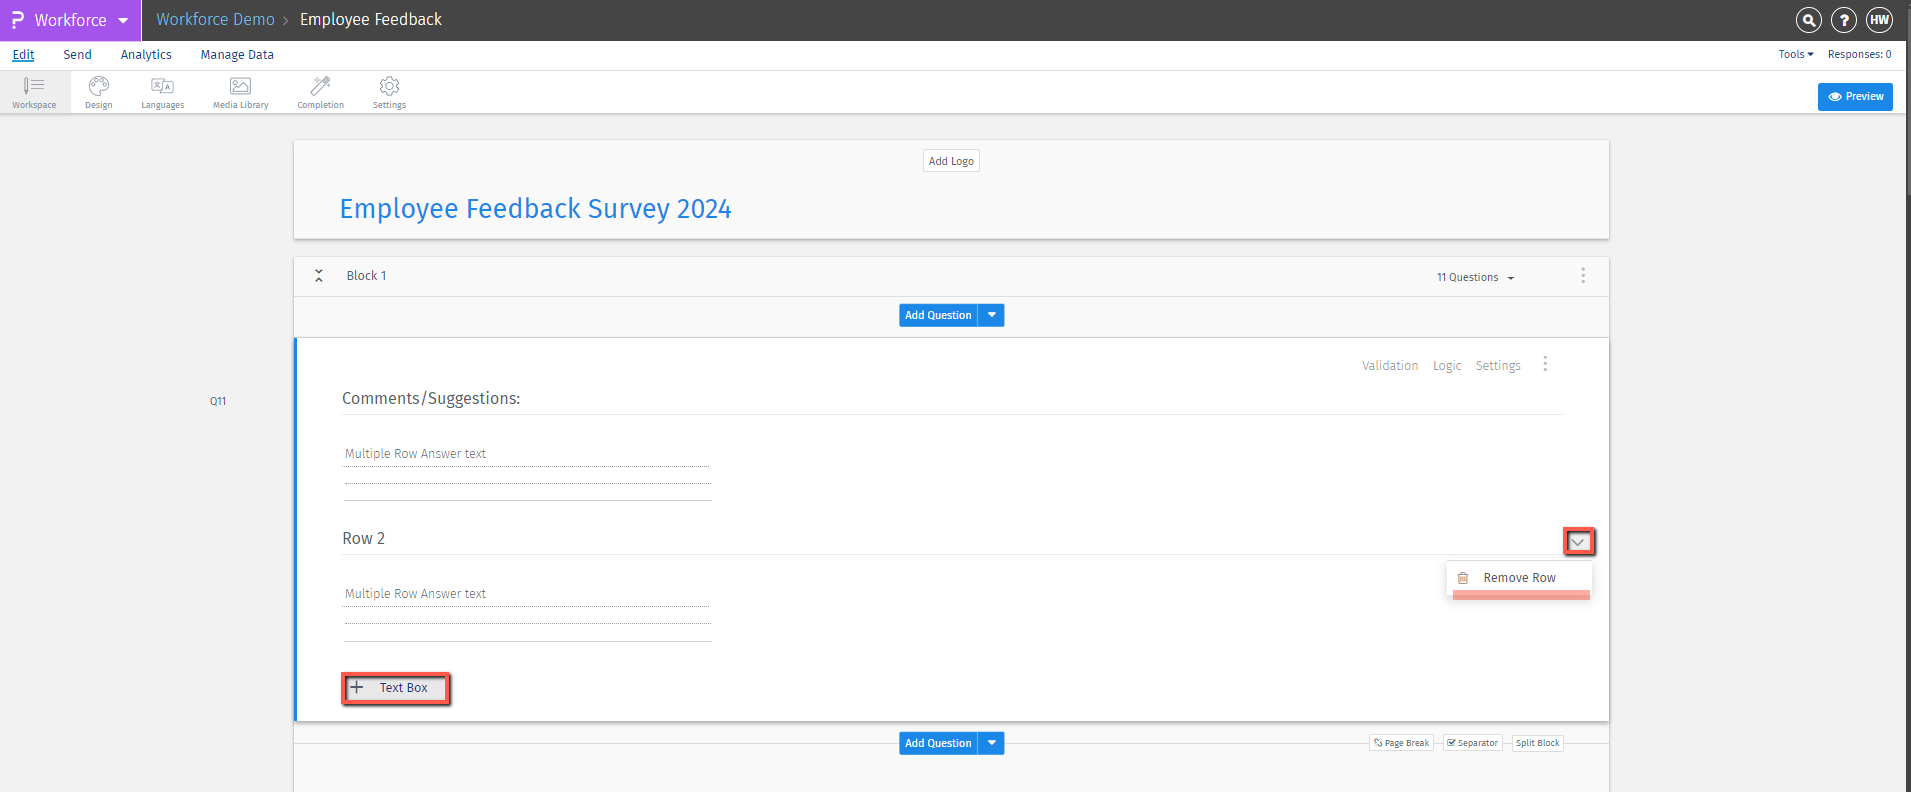Viewport: 1911px width, 792px height.
Task: Insert a Separator
Action: [x=1472, y=743]
